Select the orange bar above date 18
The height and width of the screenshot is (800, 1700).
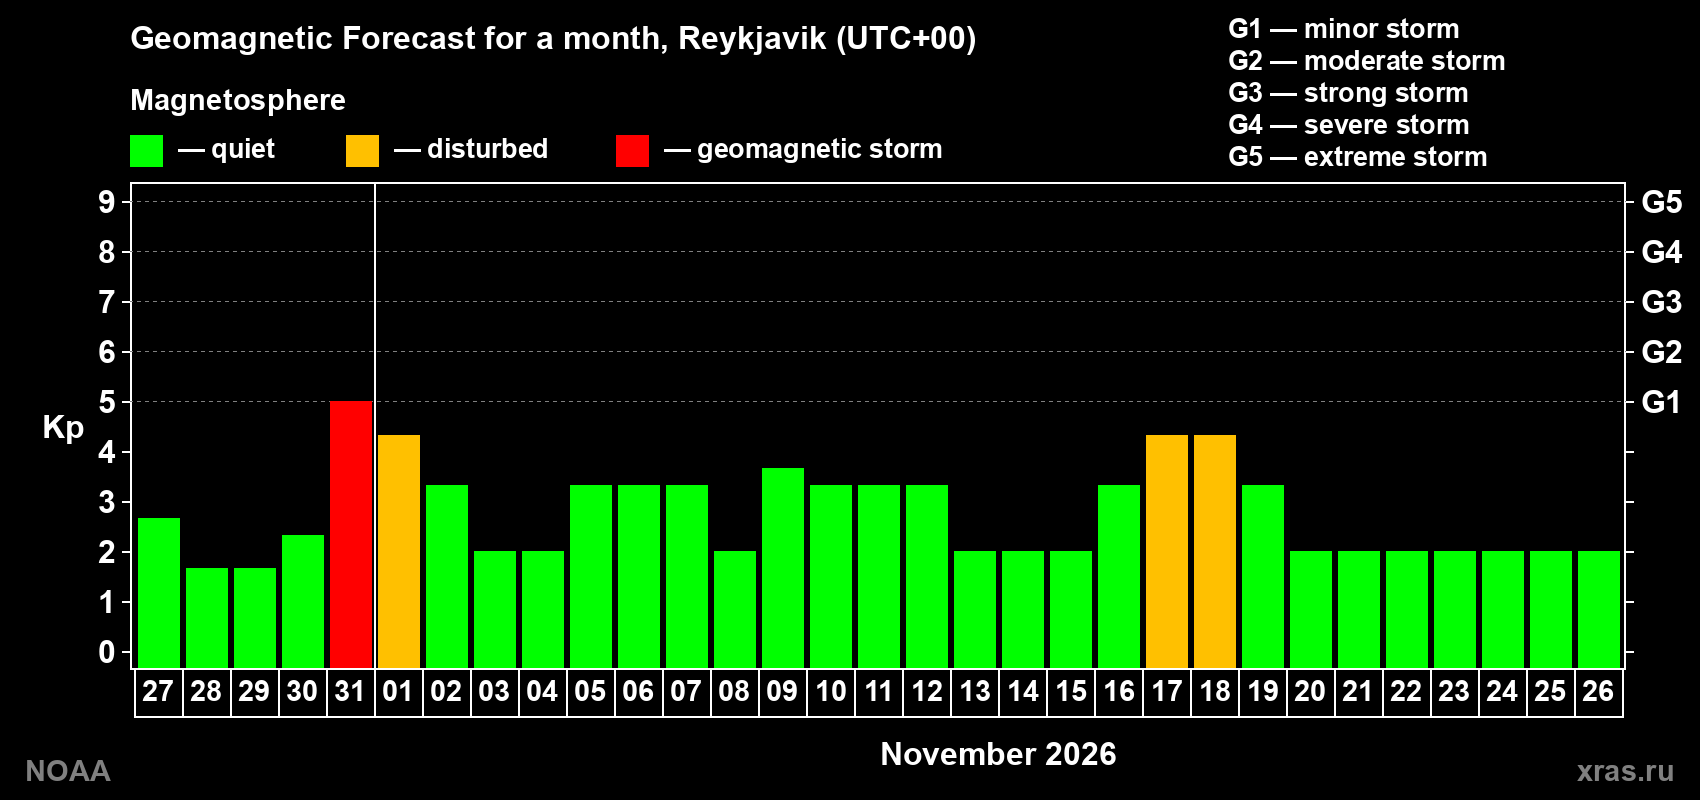tap(1215, 551)
